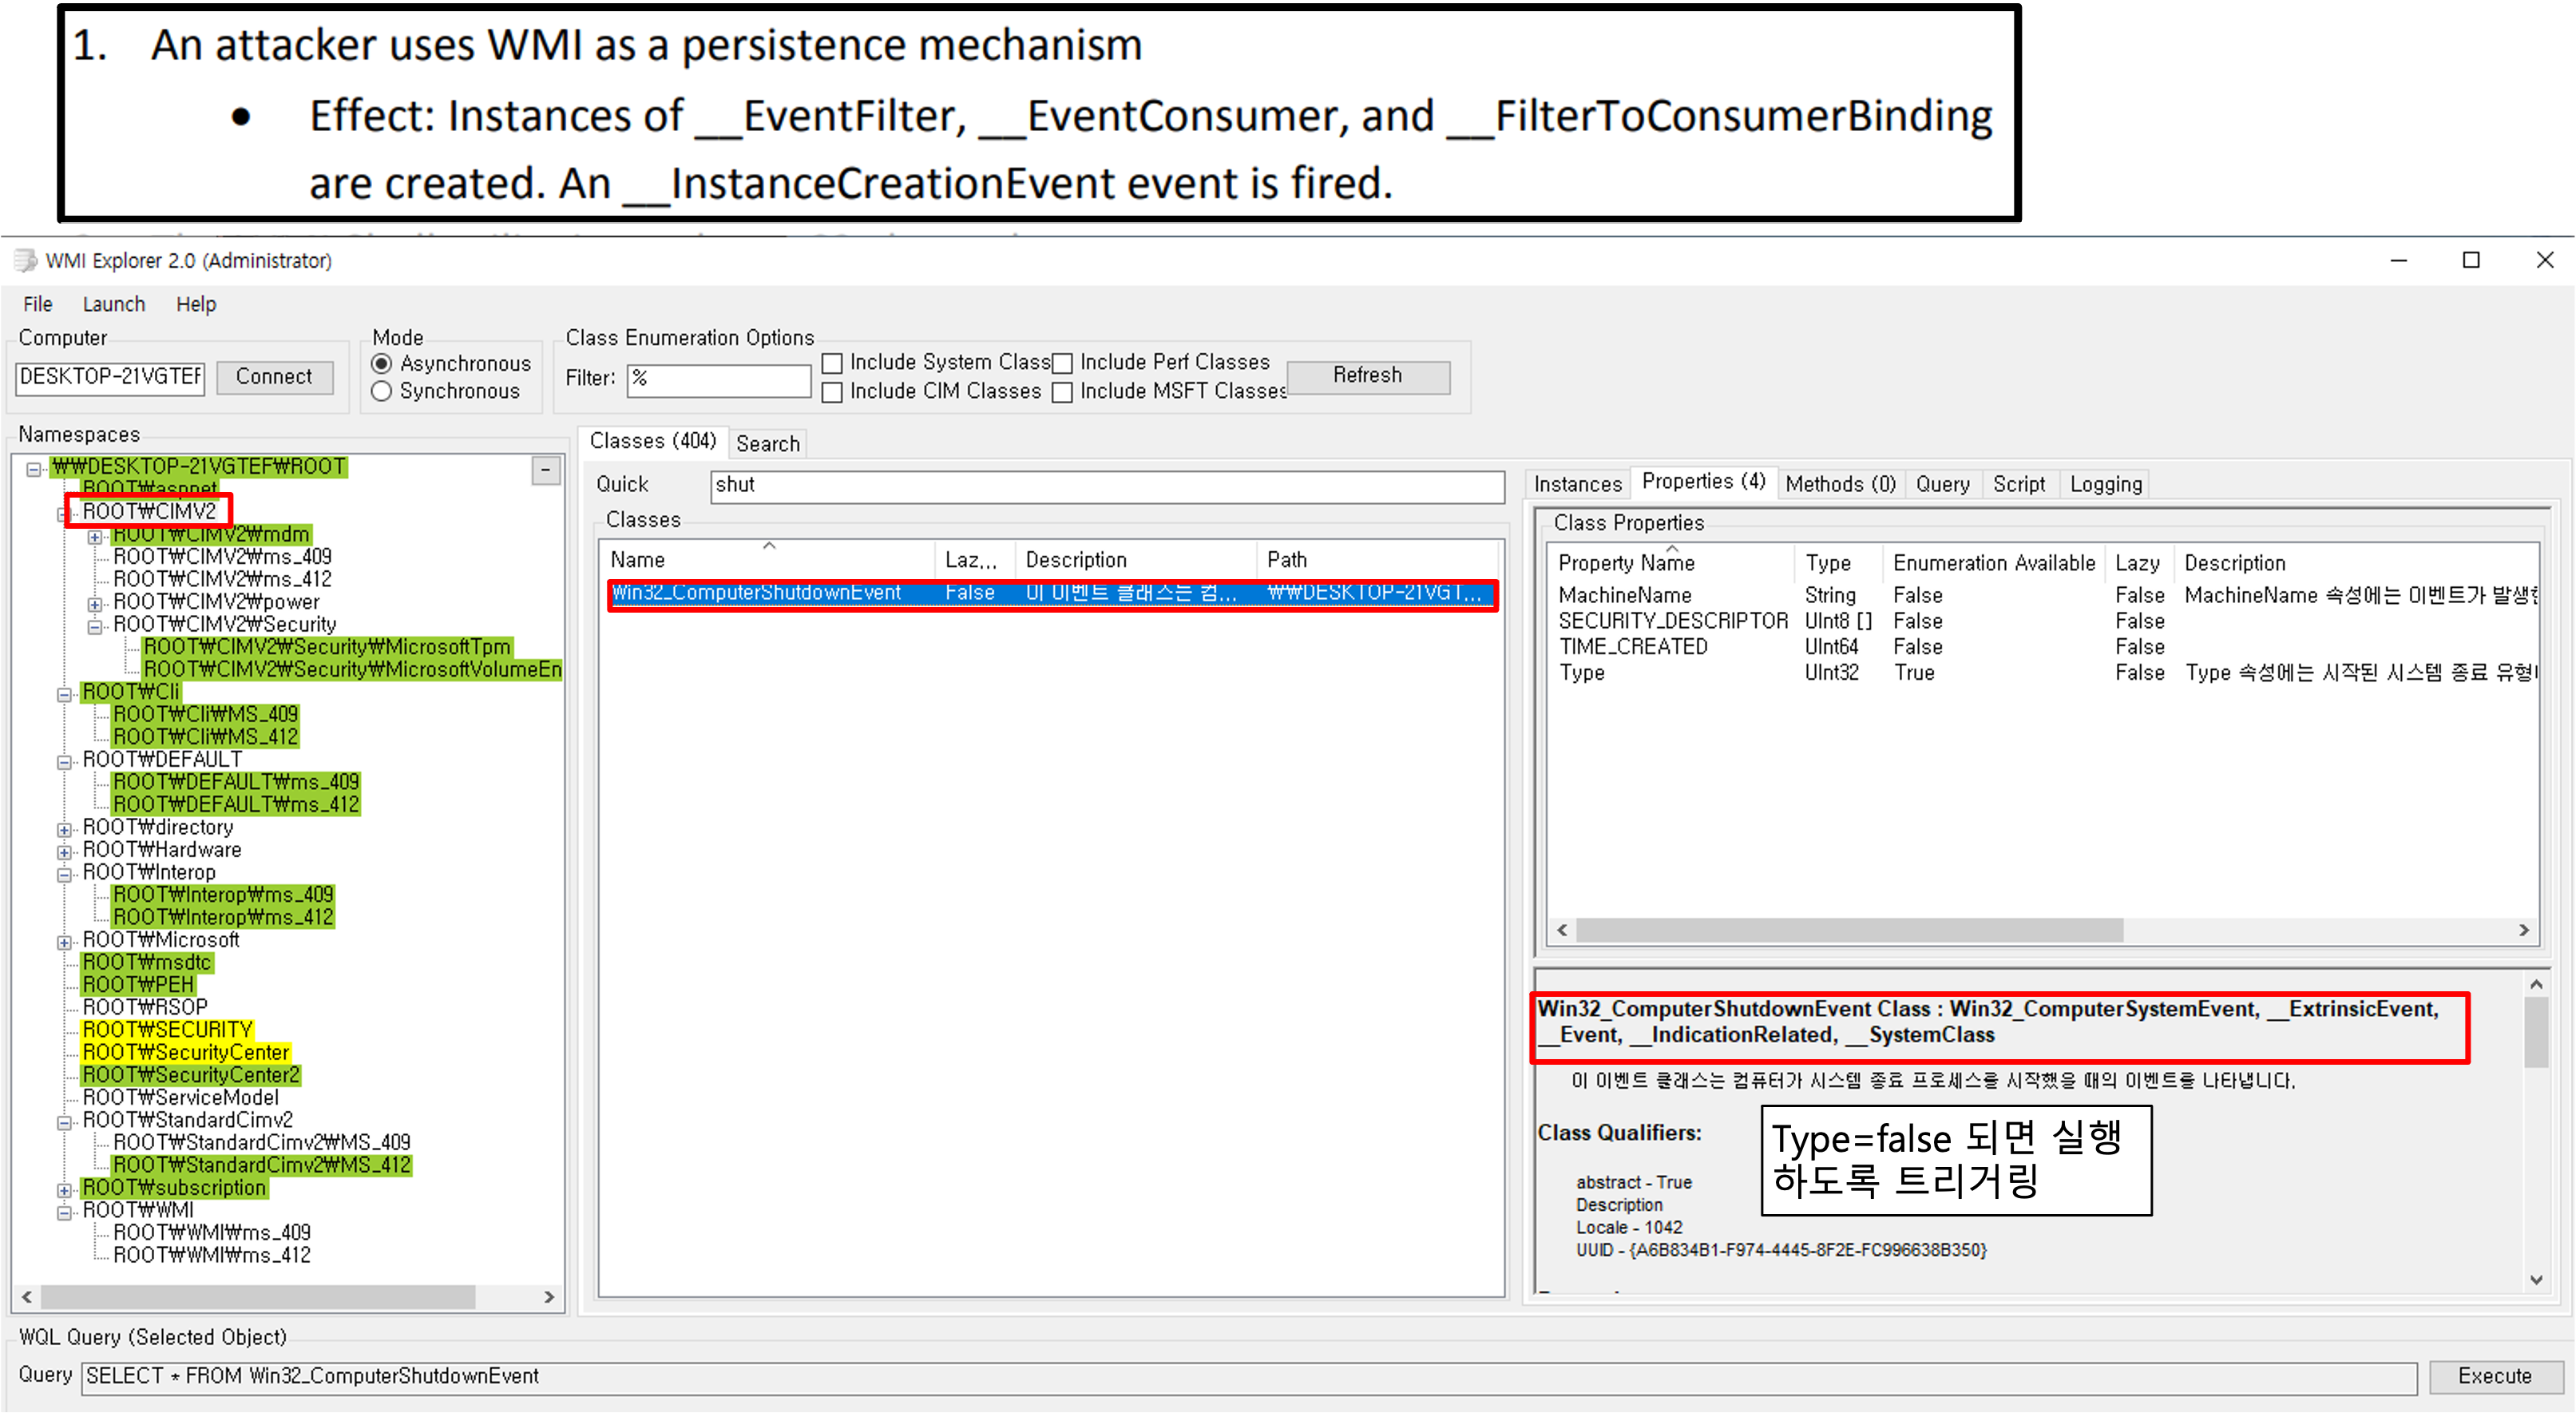
Task: Click the left arrow of Class Properties scrollbar
Action: coord(1562,930)
